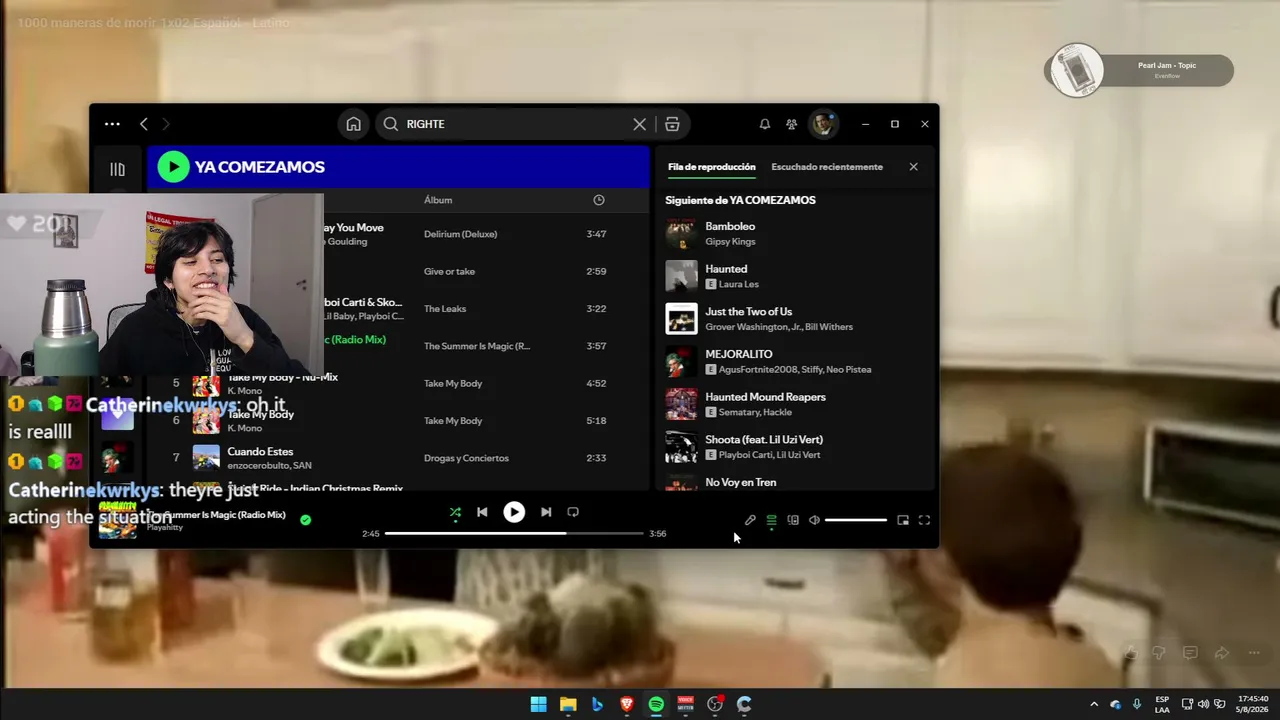Switch to Spotify taskbar icon
This screenshot has height=720, width=1280.
(656, 704)
